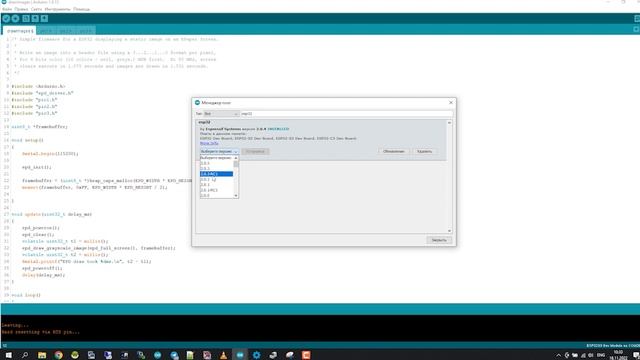Click the #include <Arduino.h> code line
The width and height of the screenshot is (640, 360).
(38, 86)
